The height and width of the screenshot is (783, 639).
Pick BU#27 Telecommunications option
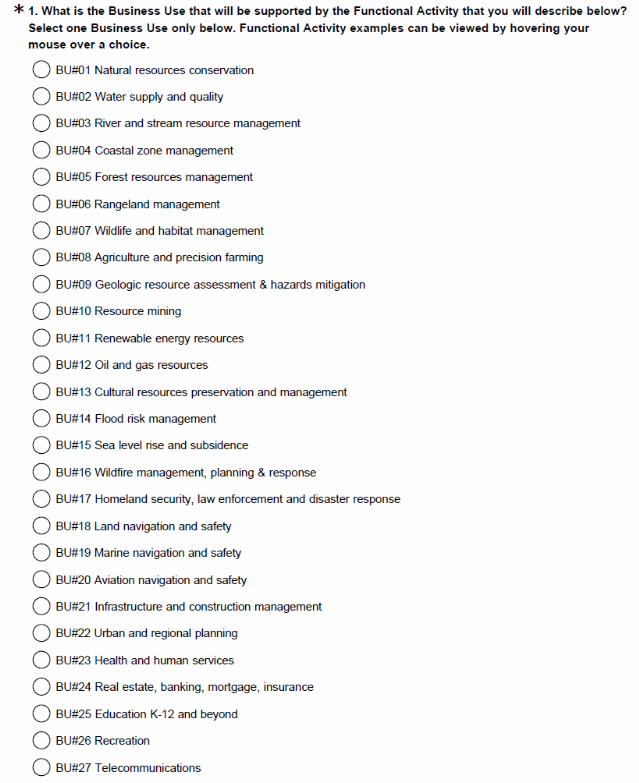click(42, 768)
